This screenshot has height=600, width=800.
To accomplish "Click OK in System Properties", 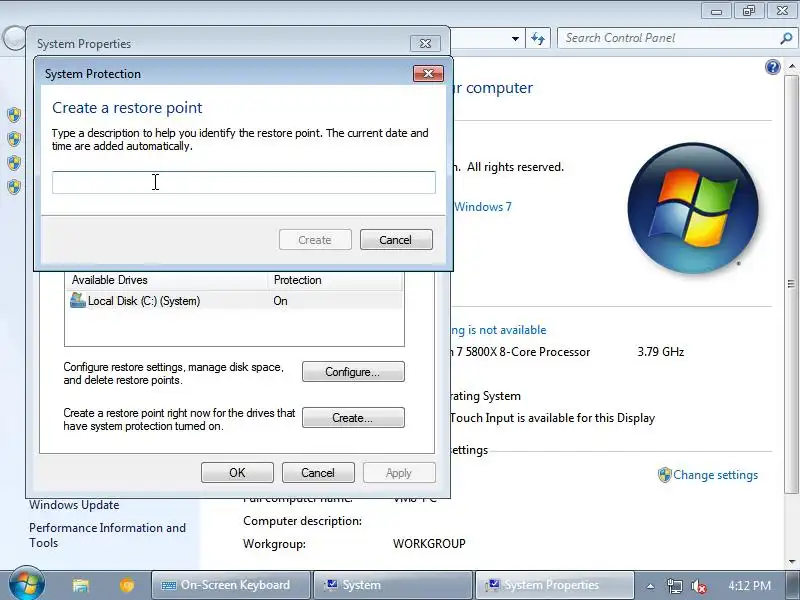I will coord(237,472).
